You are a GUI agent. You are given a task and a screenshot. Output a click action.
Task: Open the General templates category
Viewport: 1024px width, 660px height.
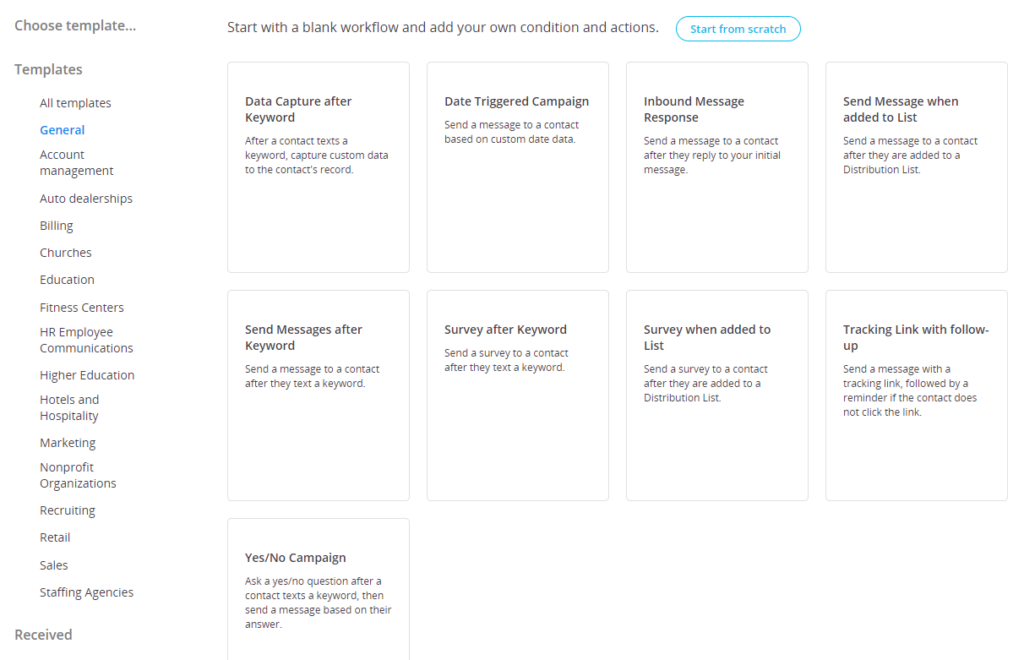point(62,130)
